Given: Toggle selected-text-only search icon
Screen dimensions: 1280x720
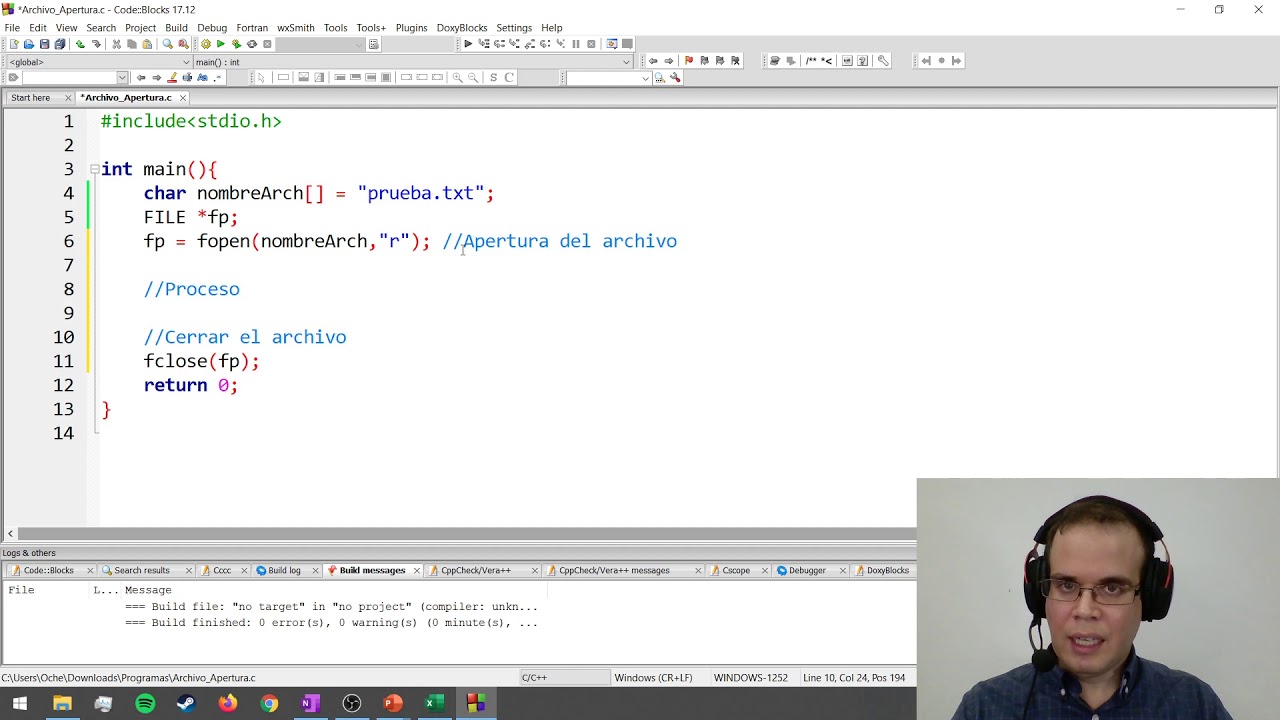Looking at the screenshot, I should pos(187,77).
